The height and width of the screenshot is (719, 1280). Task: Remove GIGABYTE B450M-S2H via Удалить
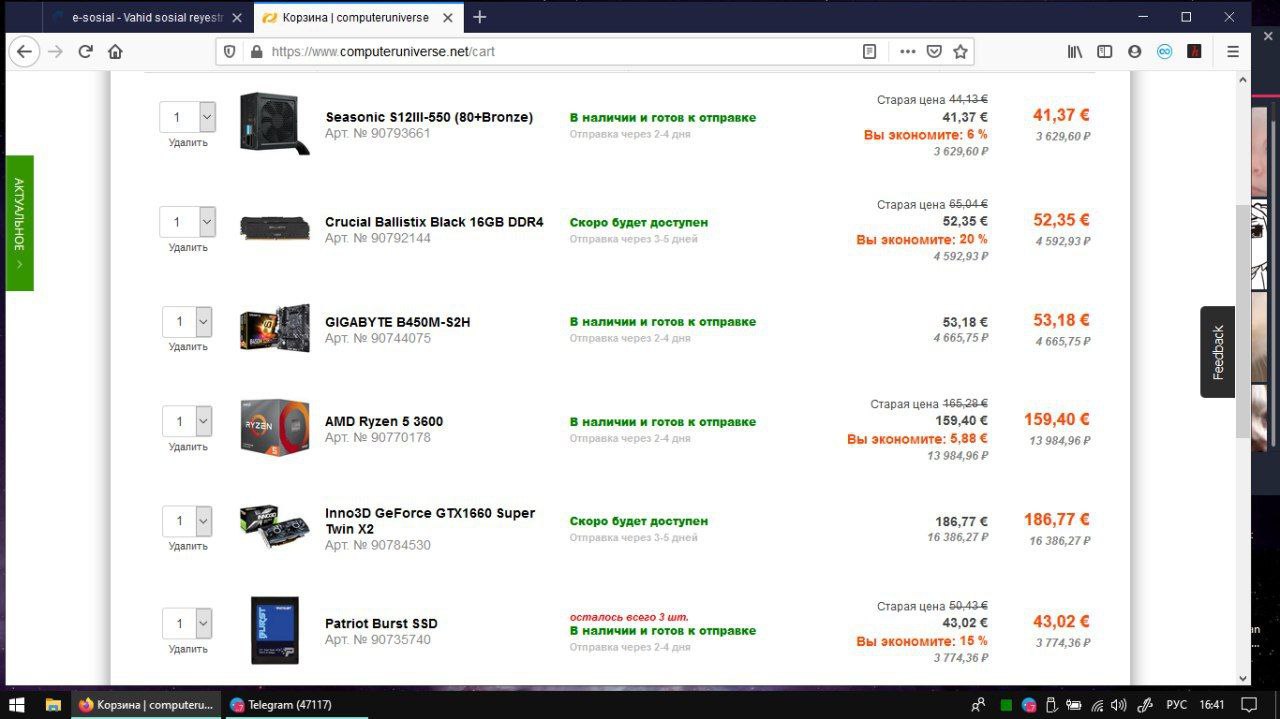coord(188,347)
